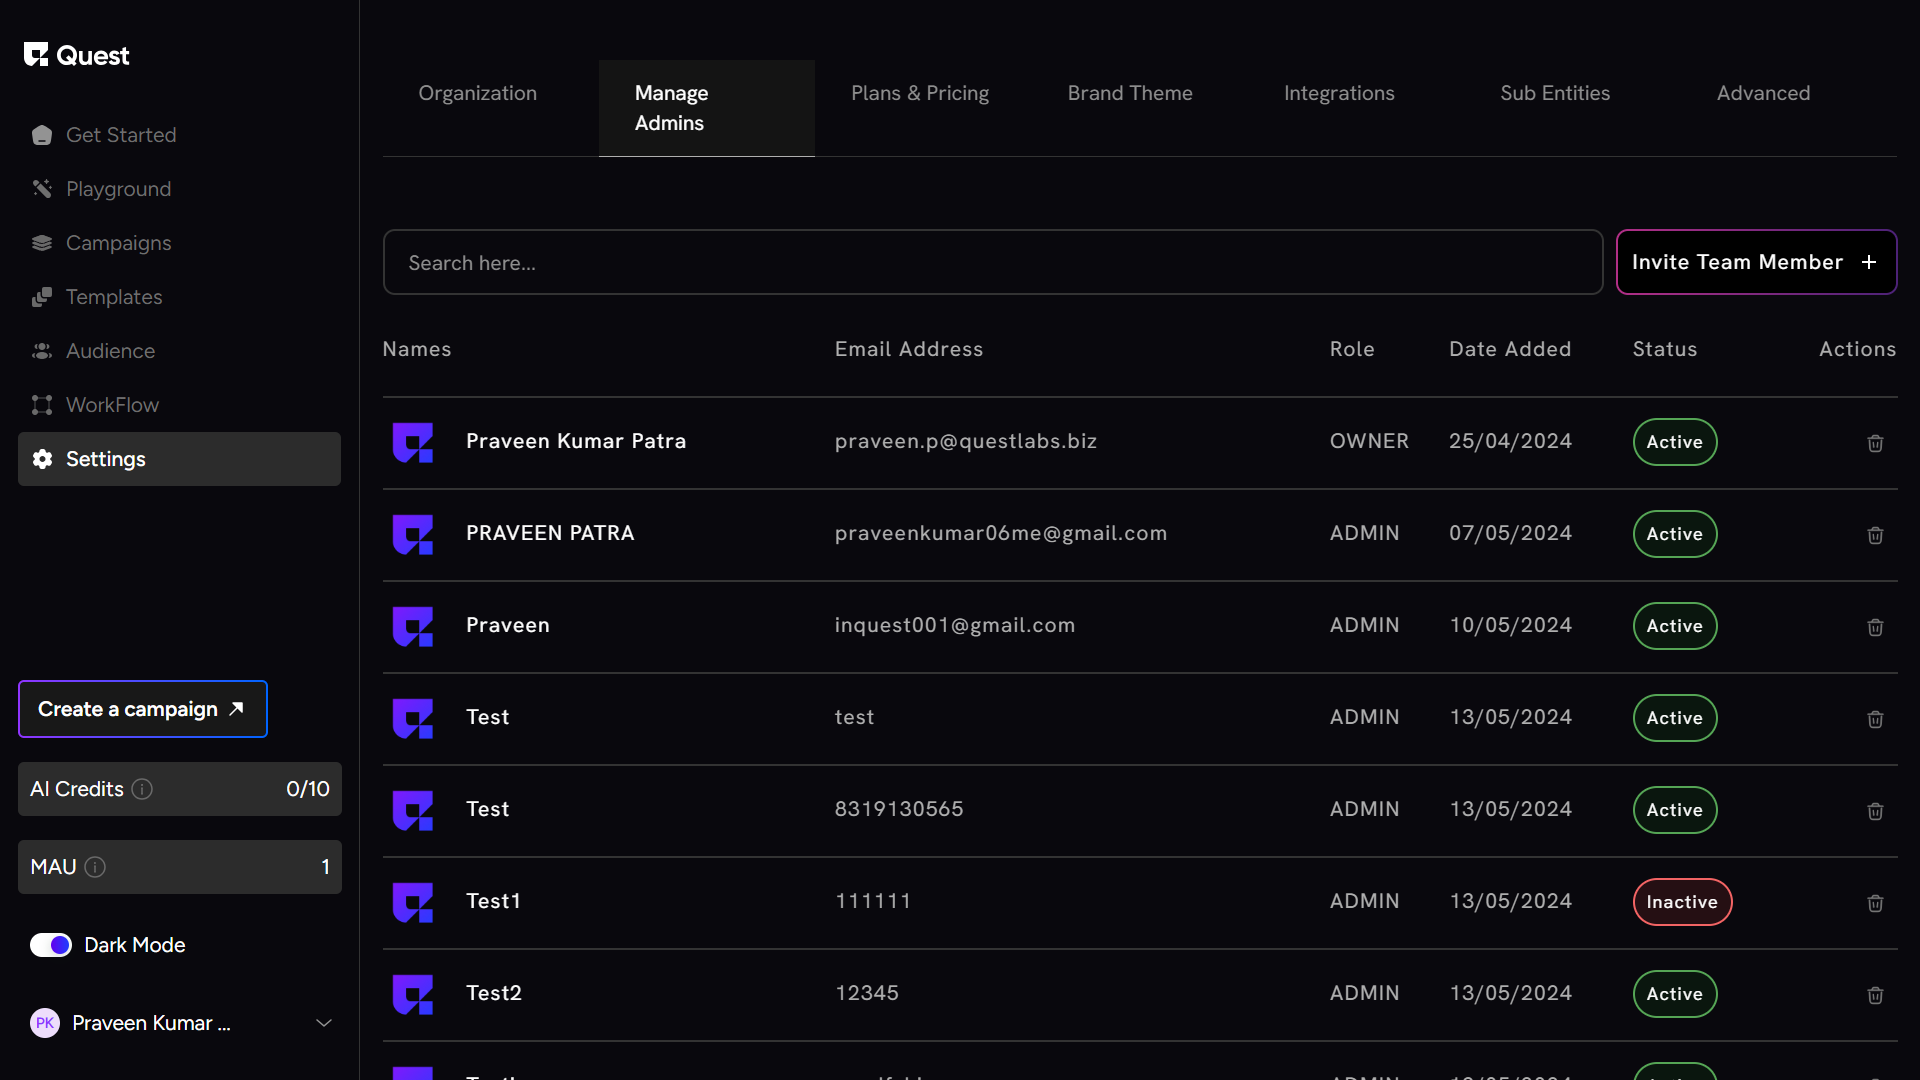Toggle Dark Mode switch off
1920x1080 pixels.
click(x=51, y=945)
